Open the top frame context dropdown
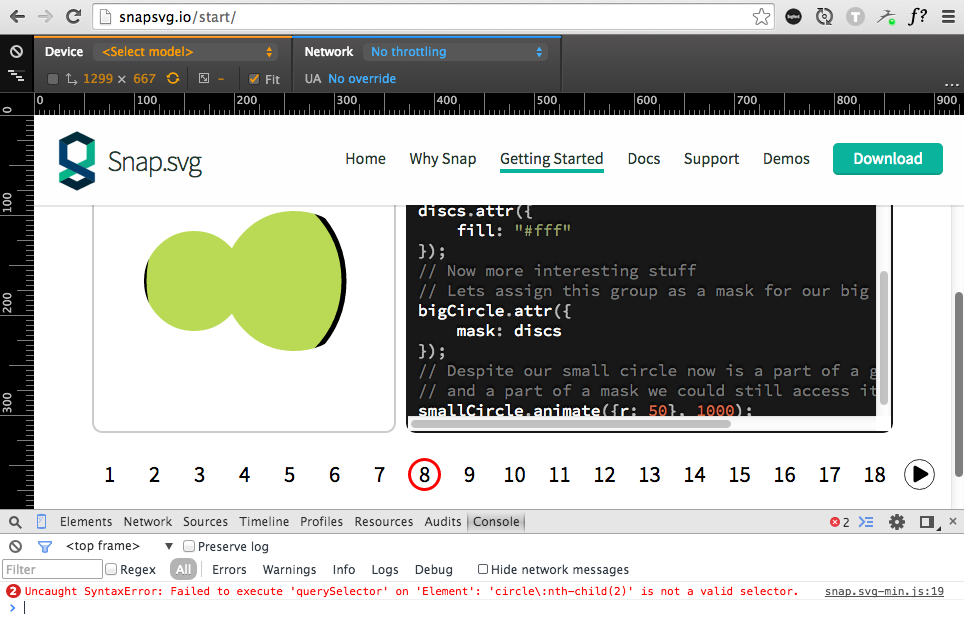Viewport: 964px width, 631px height. point(119,546)
